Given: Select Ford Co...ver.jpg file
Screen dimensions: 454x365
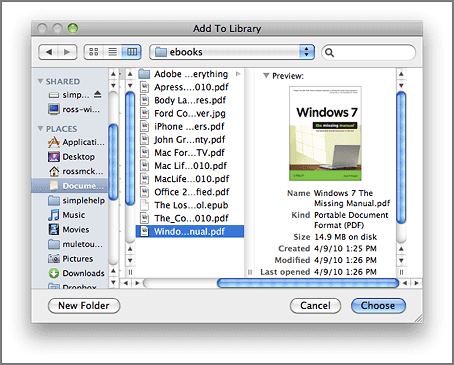Looking at the screenshot, I should pos(190,113).
